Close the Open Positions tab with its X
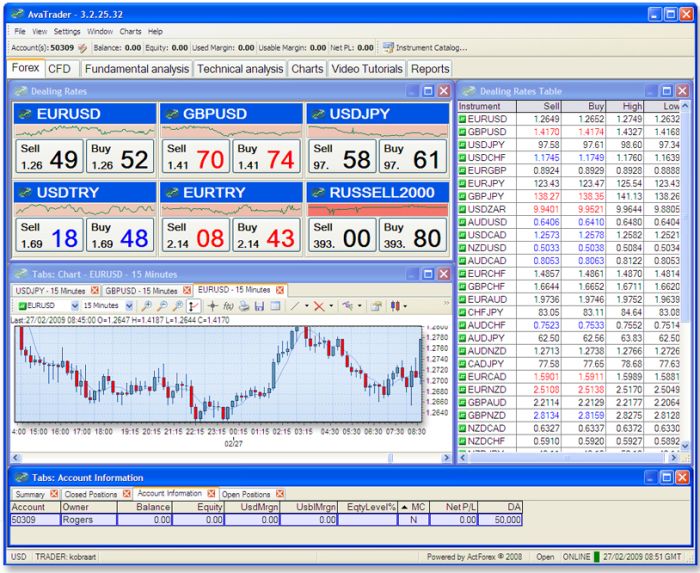 coord(279,494)
